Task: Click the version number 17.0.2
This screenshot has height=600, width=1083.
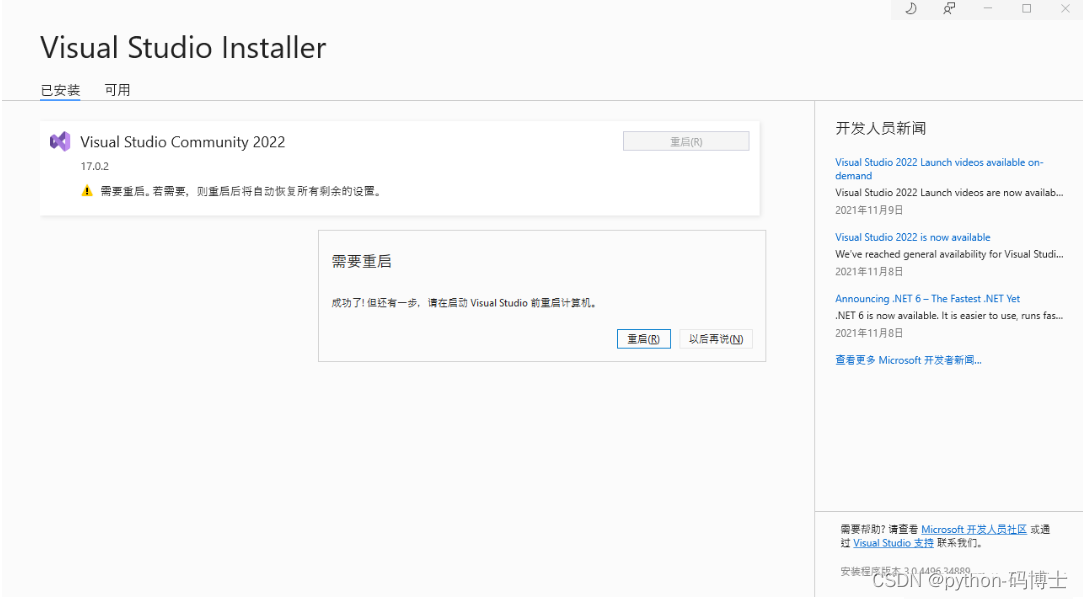Action: click(95, 166)
